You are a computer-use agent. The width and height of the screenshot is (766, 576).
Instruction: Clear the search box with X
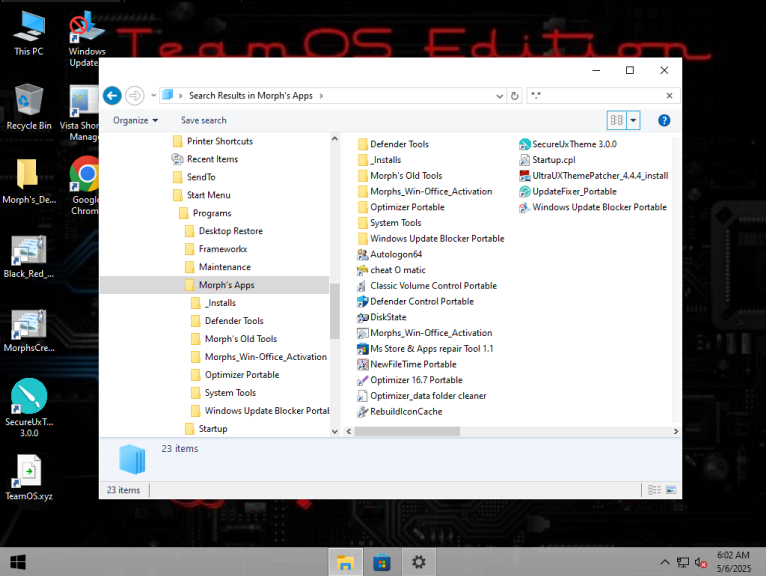669,95
